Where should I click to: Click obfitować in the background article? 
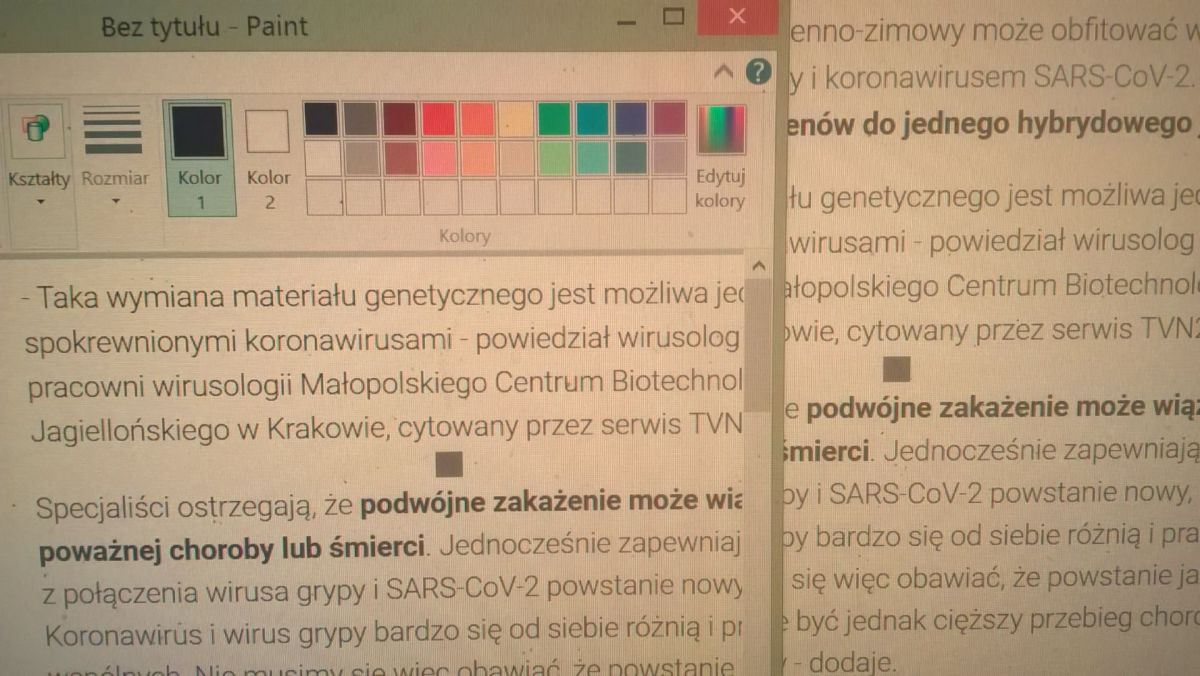click(x=1118, y=32)
